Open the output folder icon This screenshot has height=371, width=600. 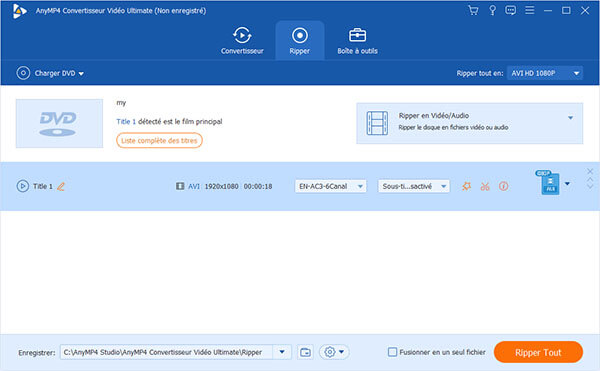point(305,352)
